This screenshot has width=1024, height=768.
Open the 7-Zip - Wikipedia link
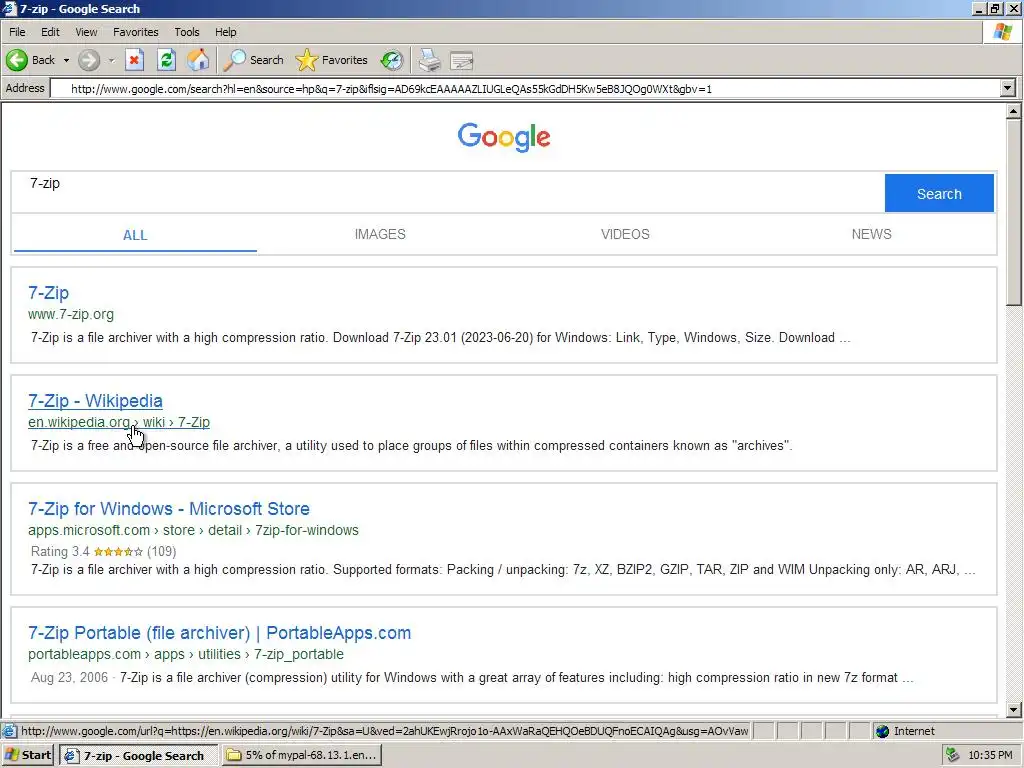(x=95, y=400)
